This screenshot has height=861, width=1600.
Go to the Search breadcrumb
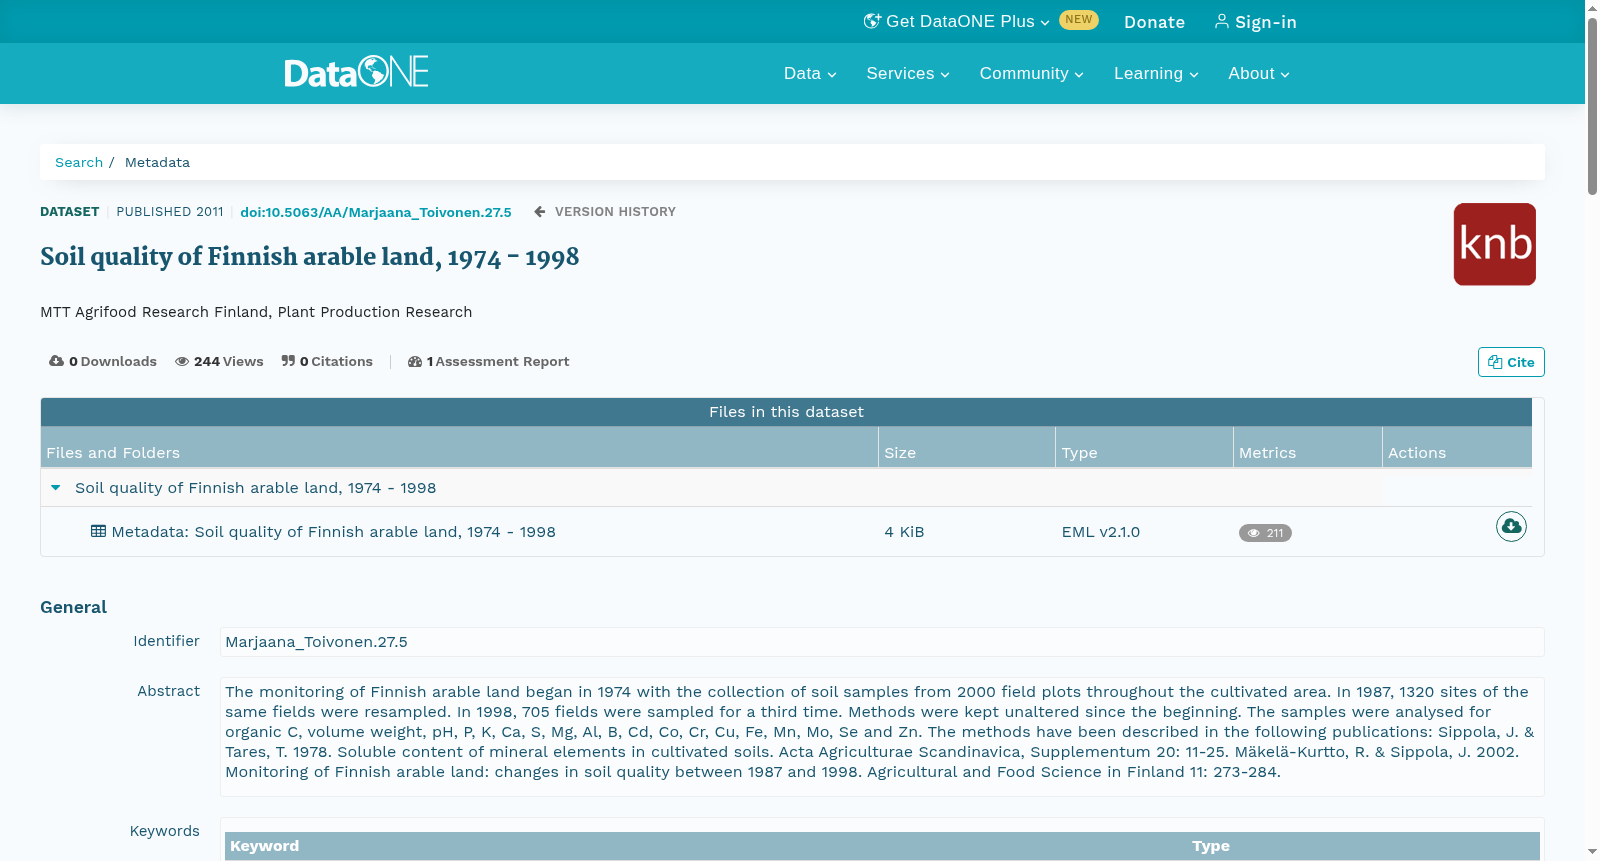coord(79,162)
